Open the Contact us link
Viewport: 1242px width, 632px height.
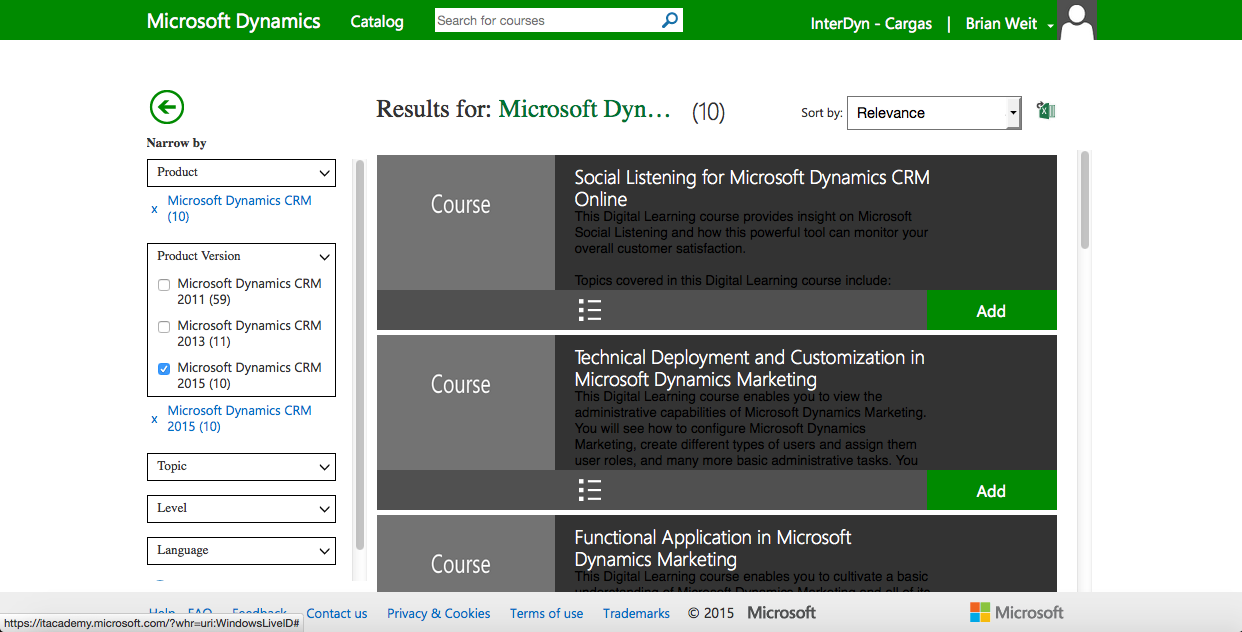[x=337, y=613]
